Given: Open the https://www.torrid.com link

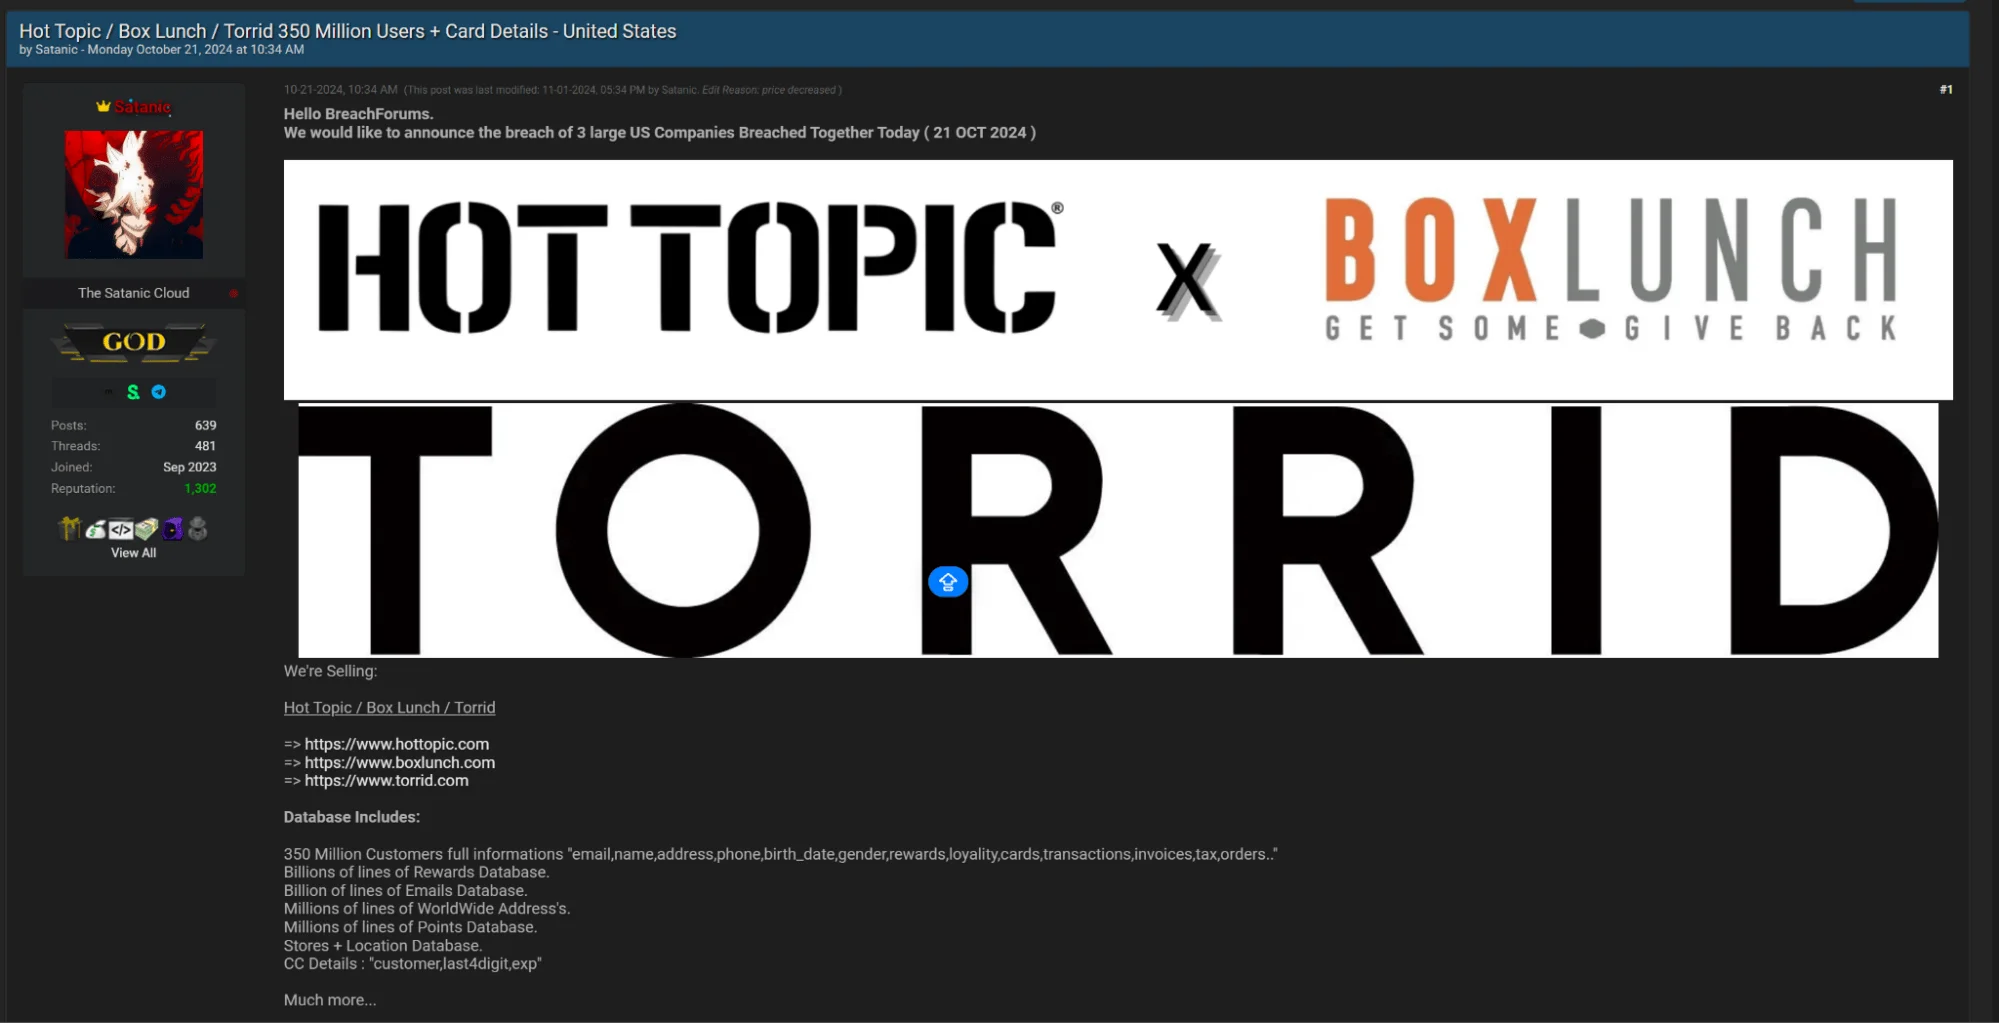Looking at the screenshot, I should tap(386, 780).
